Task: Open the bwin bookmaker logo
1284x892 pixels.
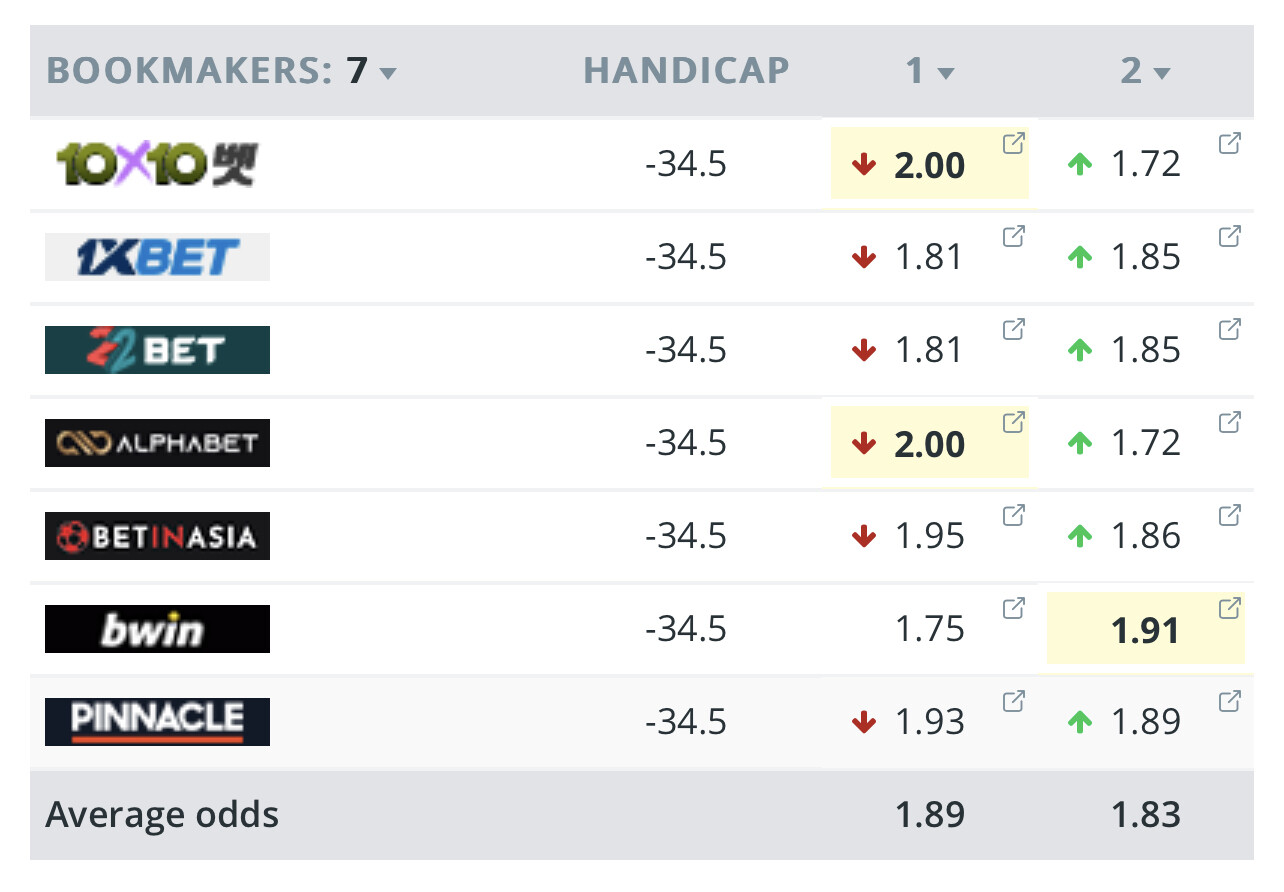Action: point(157,629)
